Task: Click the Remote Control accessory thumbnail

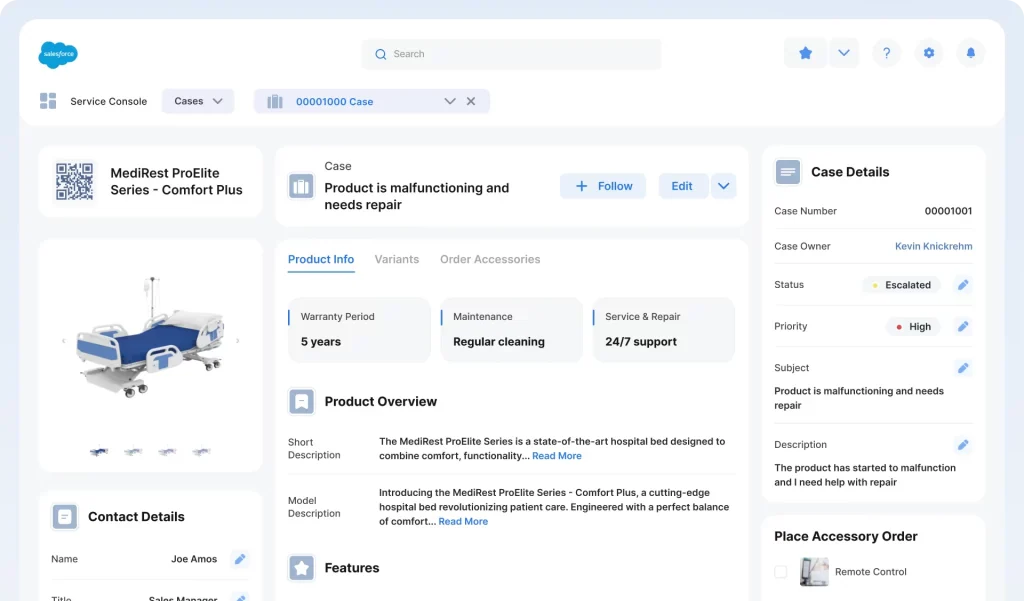Action: click(814, 572)
